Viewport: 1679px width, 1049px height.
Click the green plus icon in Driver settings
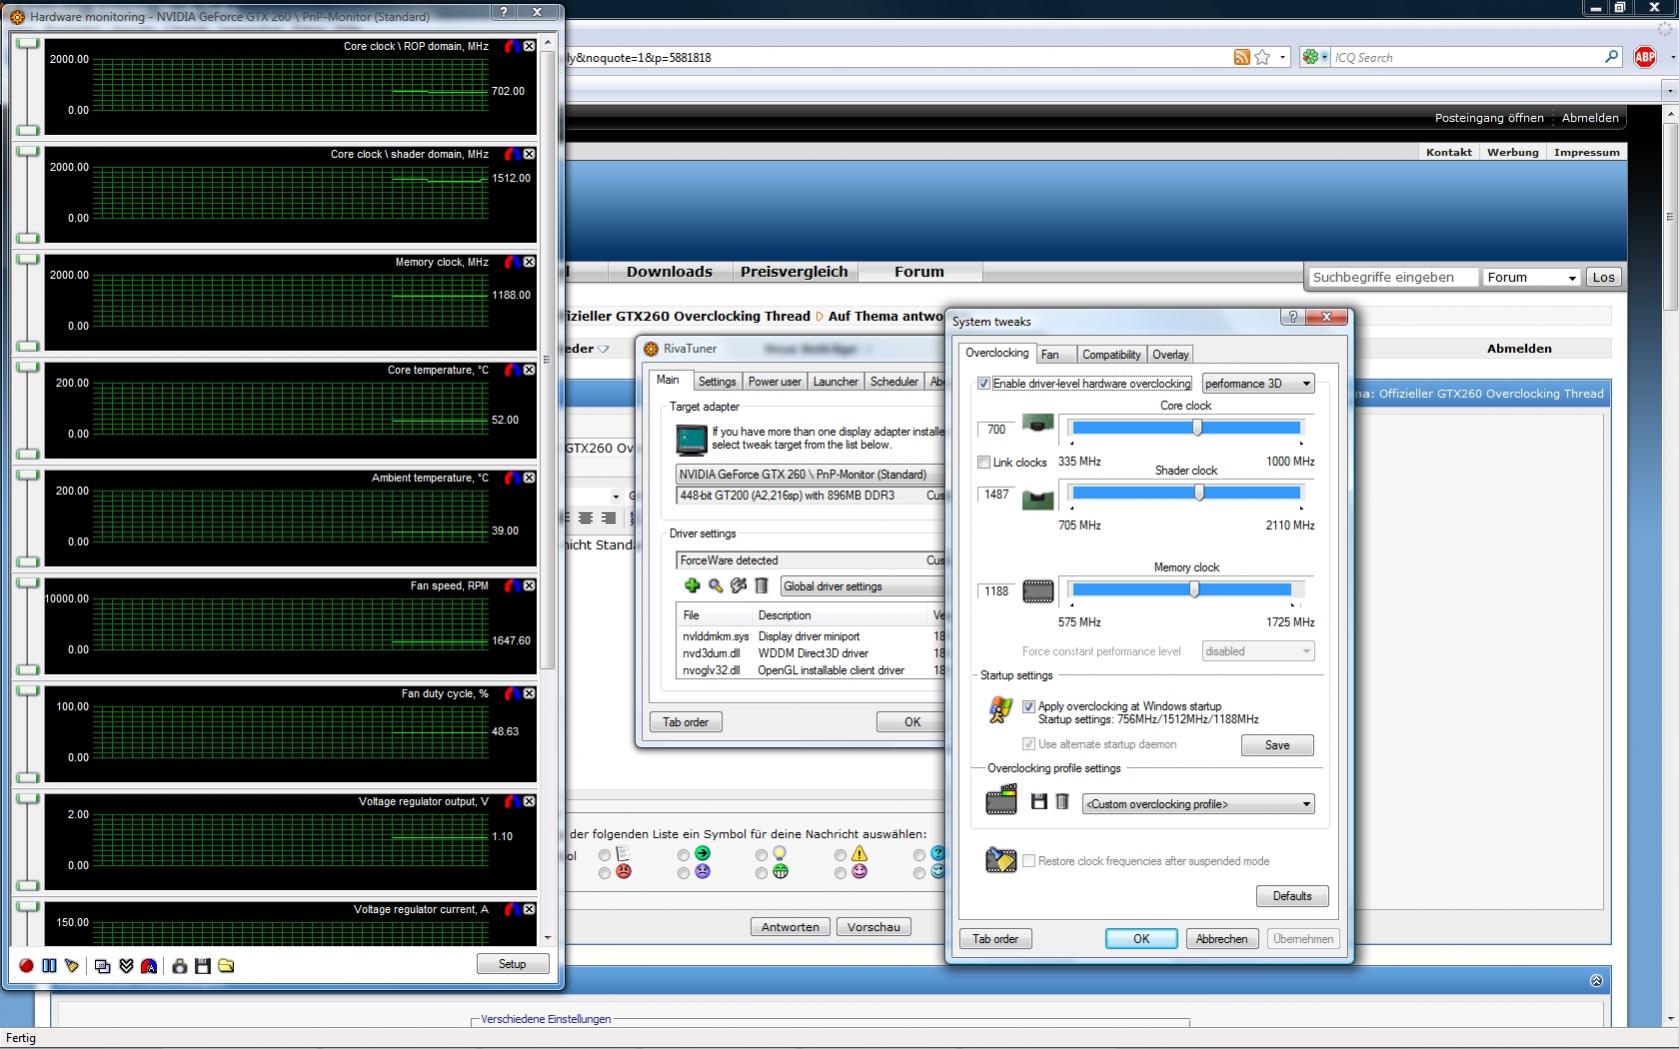tap(691, 586)
